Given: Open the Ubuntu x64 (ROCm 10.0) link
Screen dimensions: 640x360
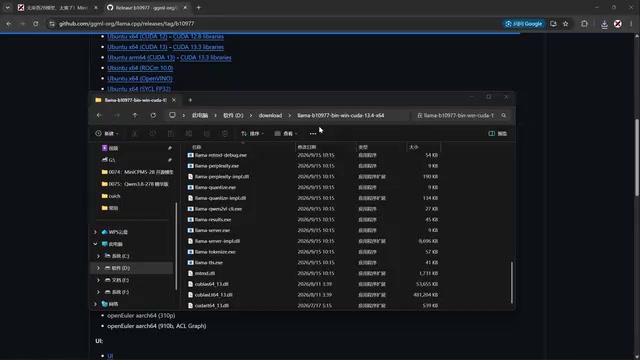Looking at the screenshot, I should (x=140, y=68).
